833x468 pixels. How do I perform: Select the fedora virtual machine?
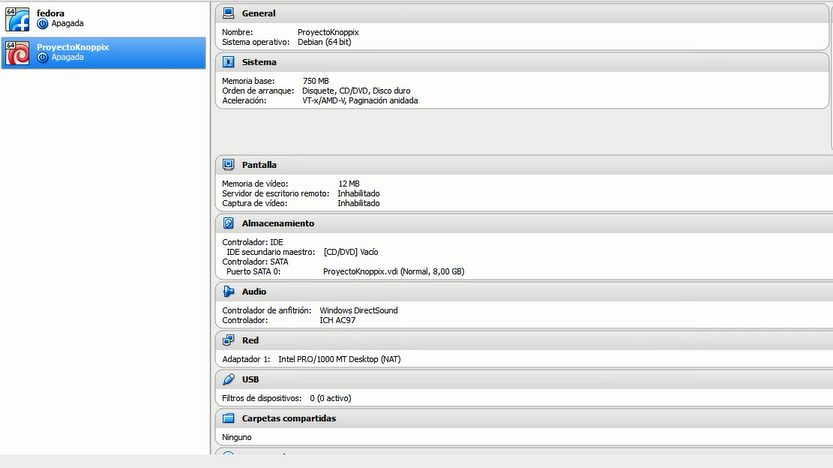(104, 19)
